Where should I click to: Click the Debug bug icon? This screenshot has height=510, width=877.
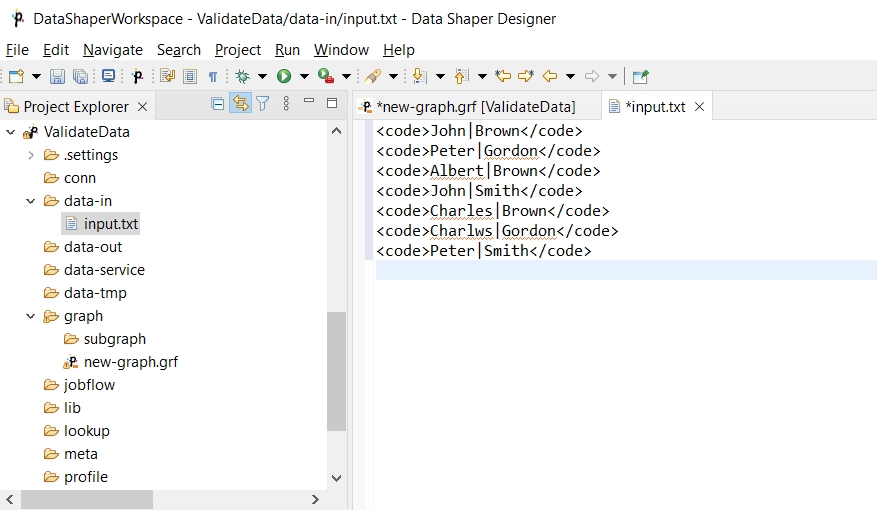(x=243, y=76)
